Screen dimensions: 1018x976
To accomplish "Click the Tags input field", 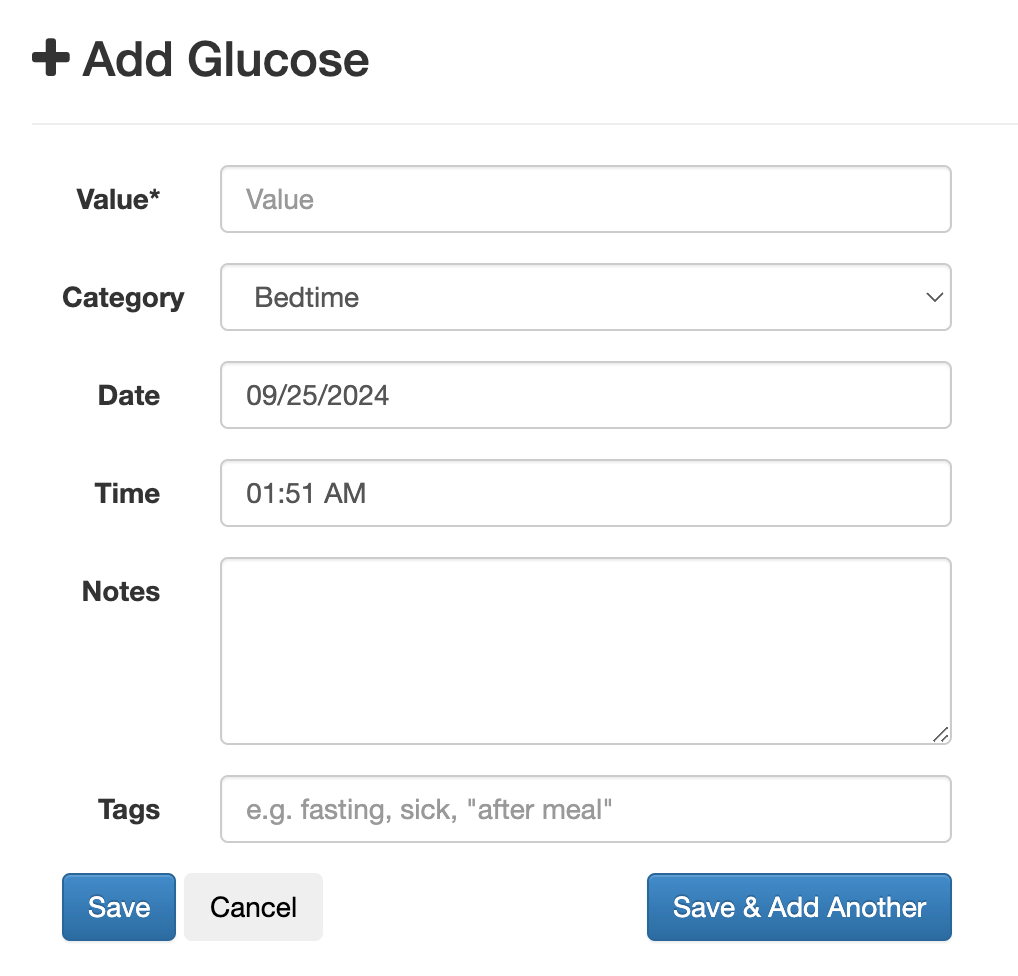I will [x=585, y=809].
